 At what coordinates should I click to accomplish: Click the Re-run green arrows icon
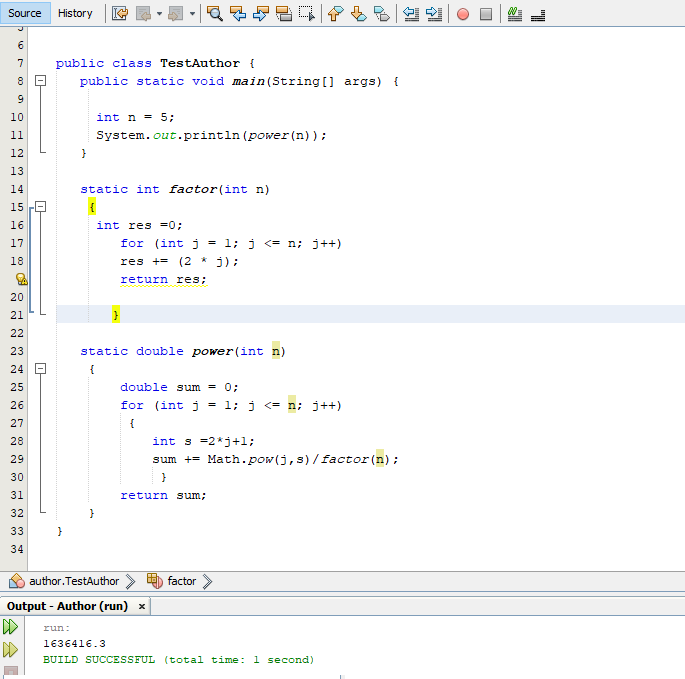click(x=10, y=627)
